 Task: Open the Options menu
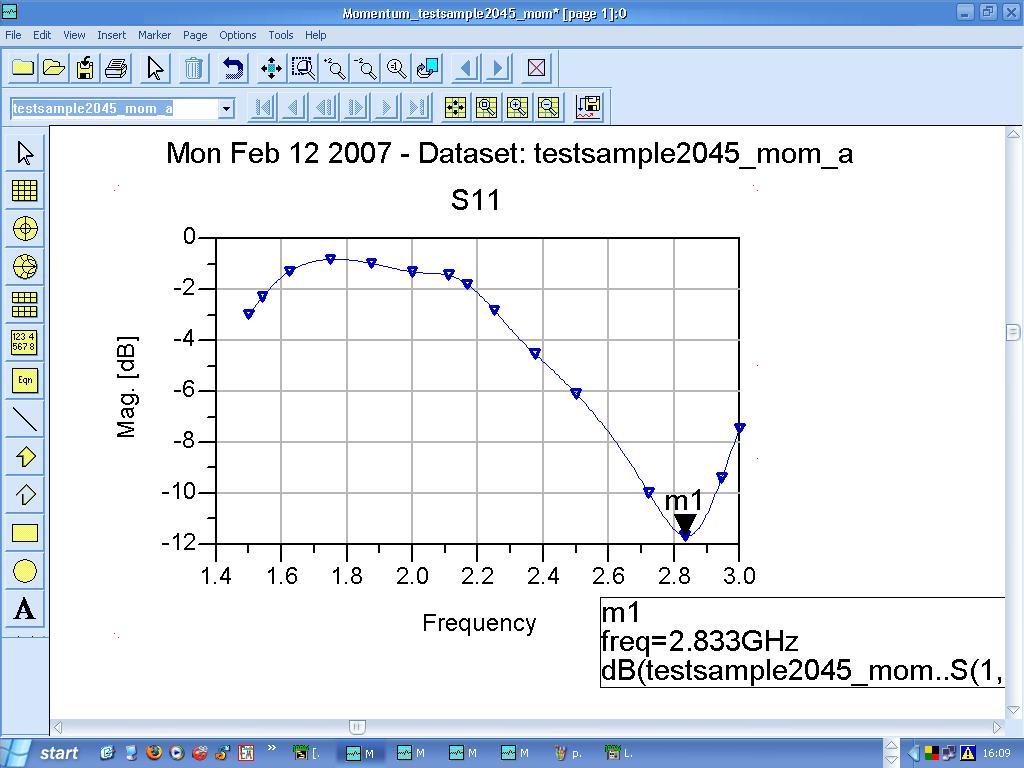click(238, 35)
